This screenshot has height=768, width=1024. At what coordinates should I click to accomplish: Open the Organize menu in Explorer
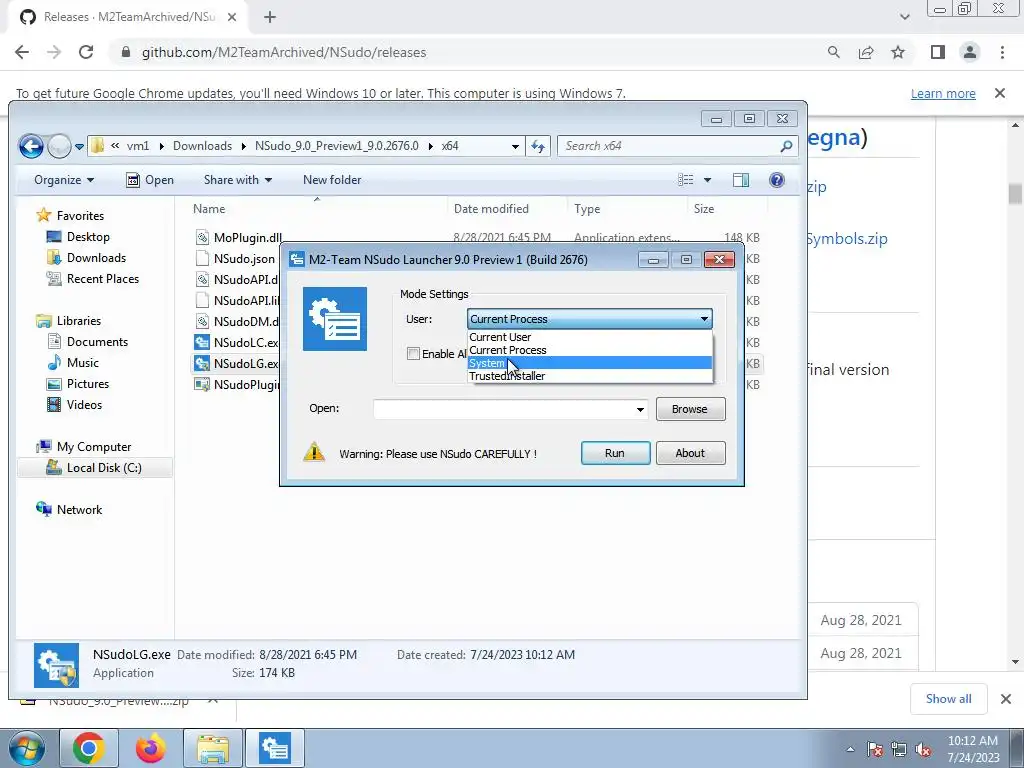[64, 180]
